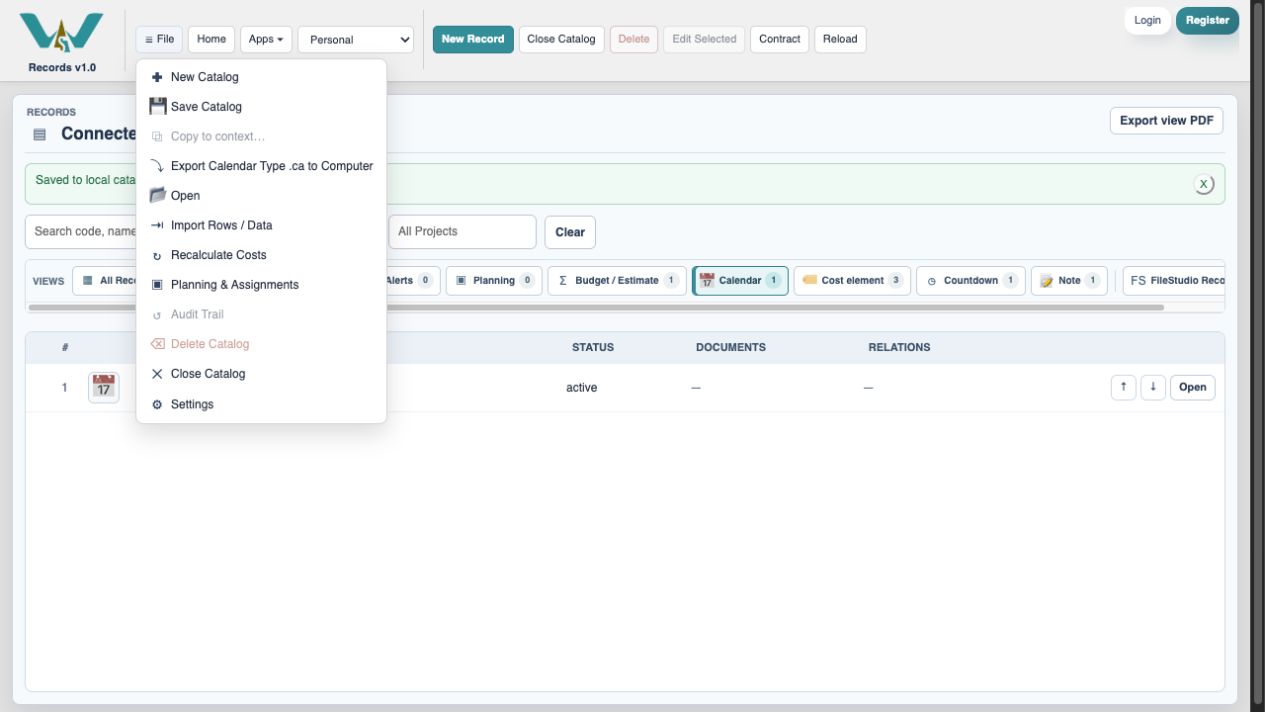Open the All Projects filter

point(462,231)
